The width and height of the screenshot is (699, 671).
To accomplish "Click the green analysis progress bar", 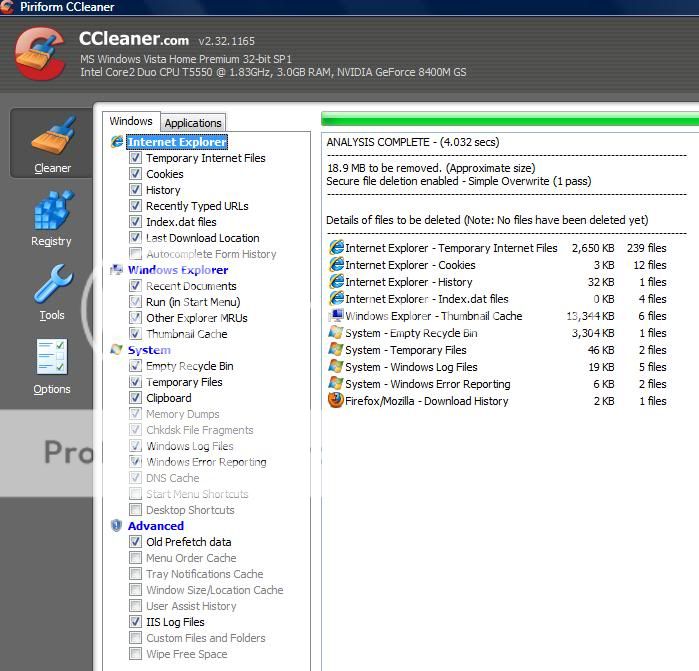I will point(510,120).
